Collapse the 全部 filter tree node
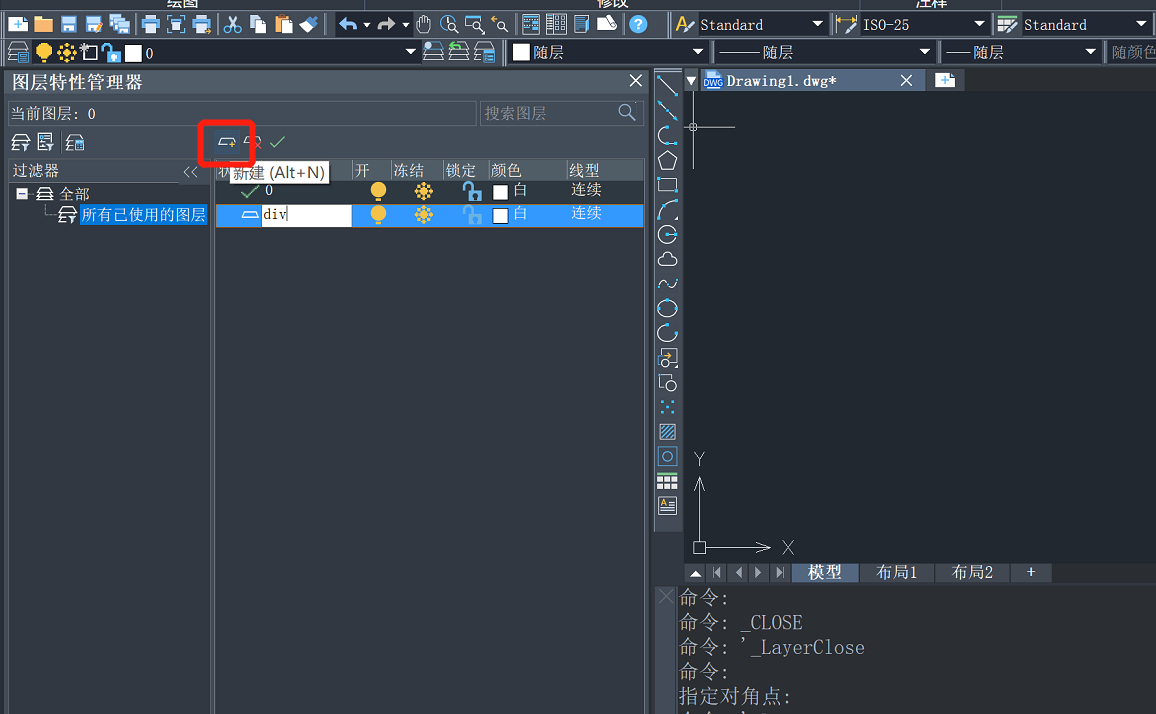This screenshot has width=1156, height=714. click(x=22, y=194)
